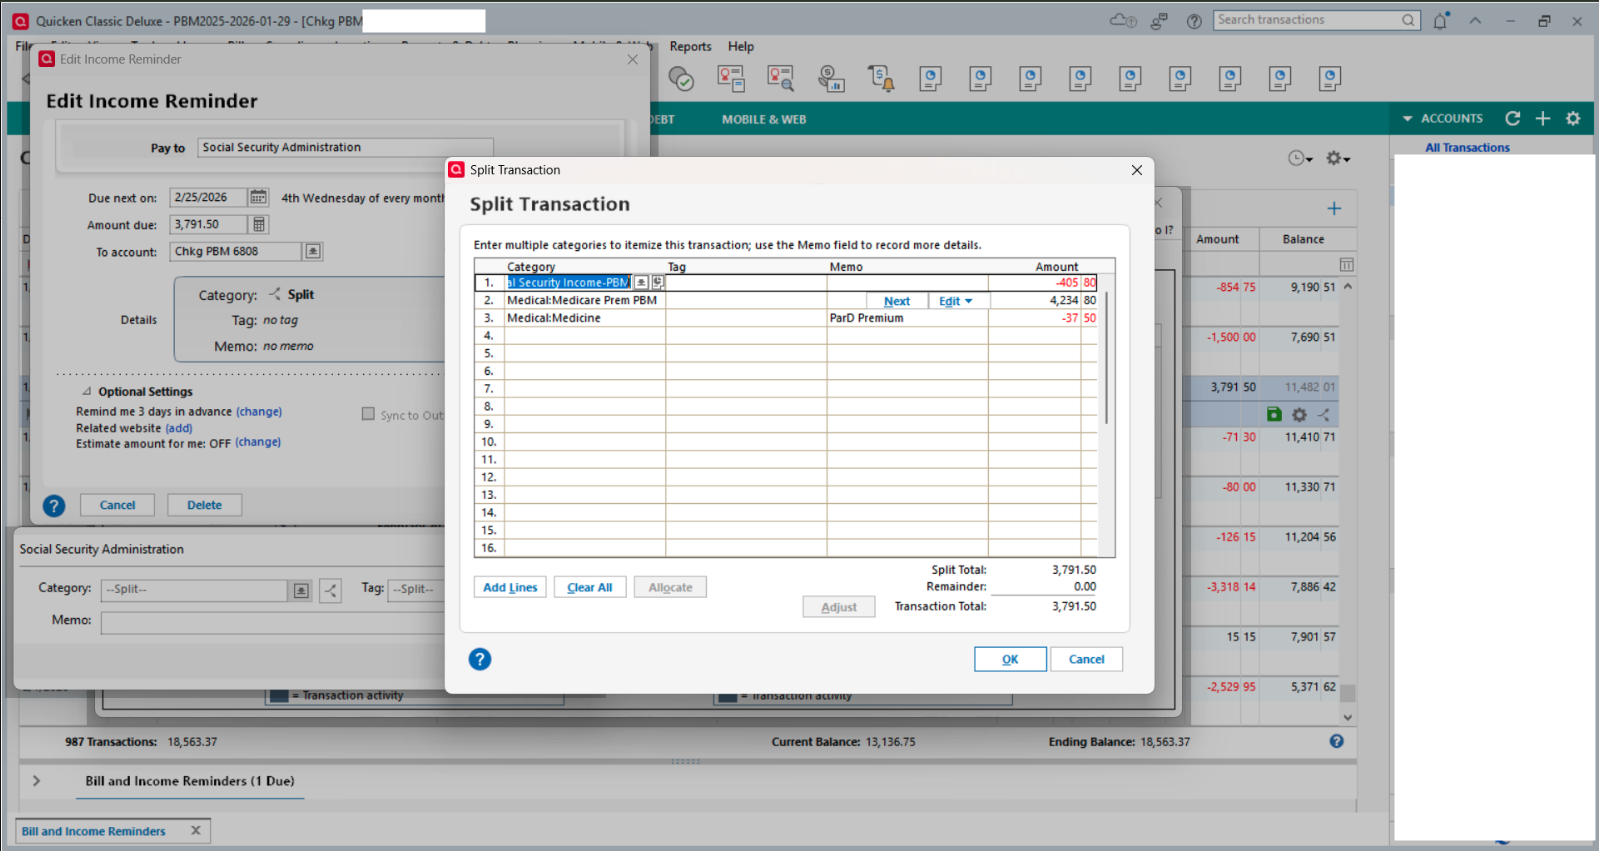Click the add link for Related website
Image resolution: width=1599 pixels, height=851 pixels.
pyautogui.click(x=179, y=428)
